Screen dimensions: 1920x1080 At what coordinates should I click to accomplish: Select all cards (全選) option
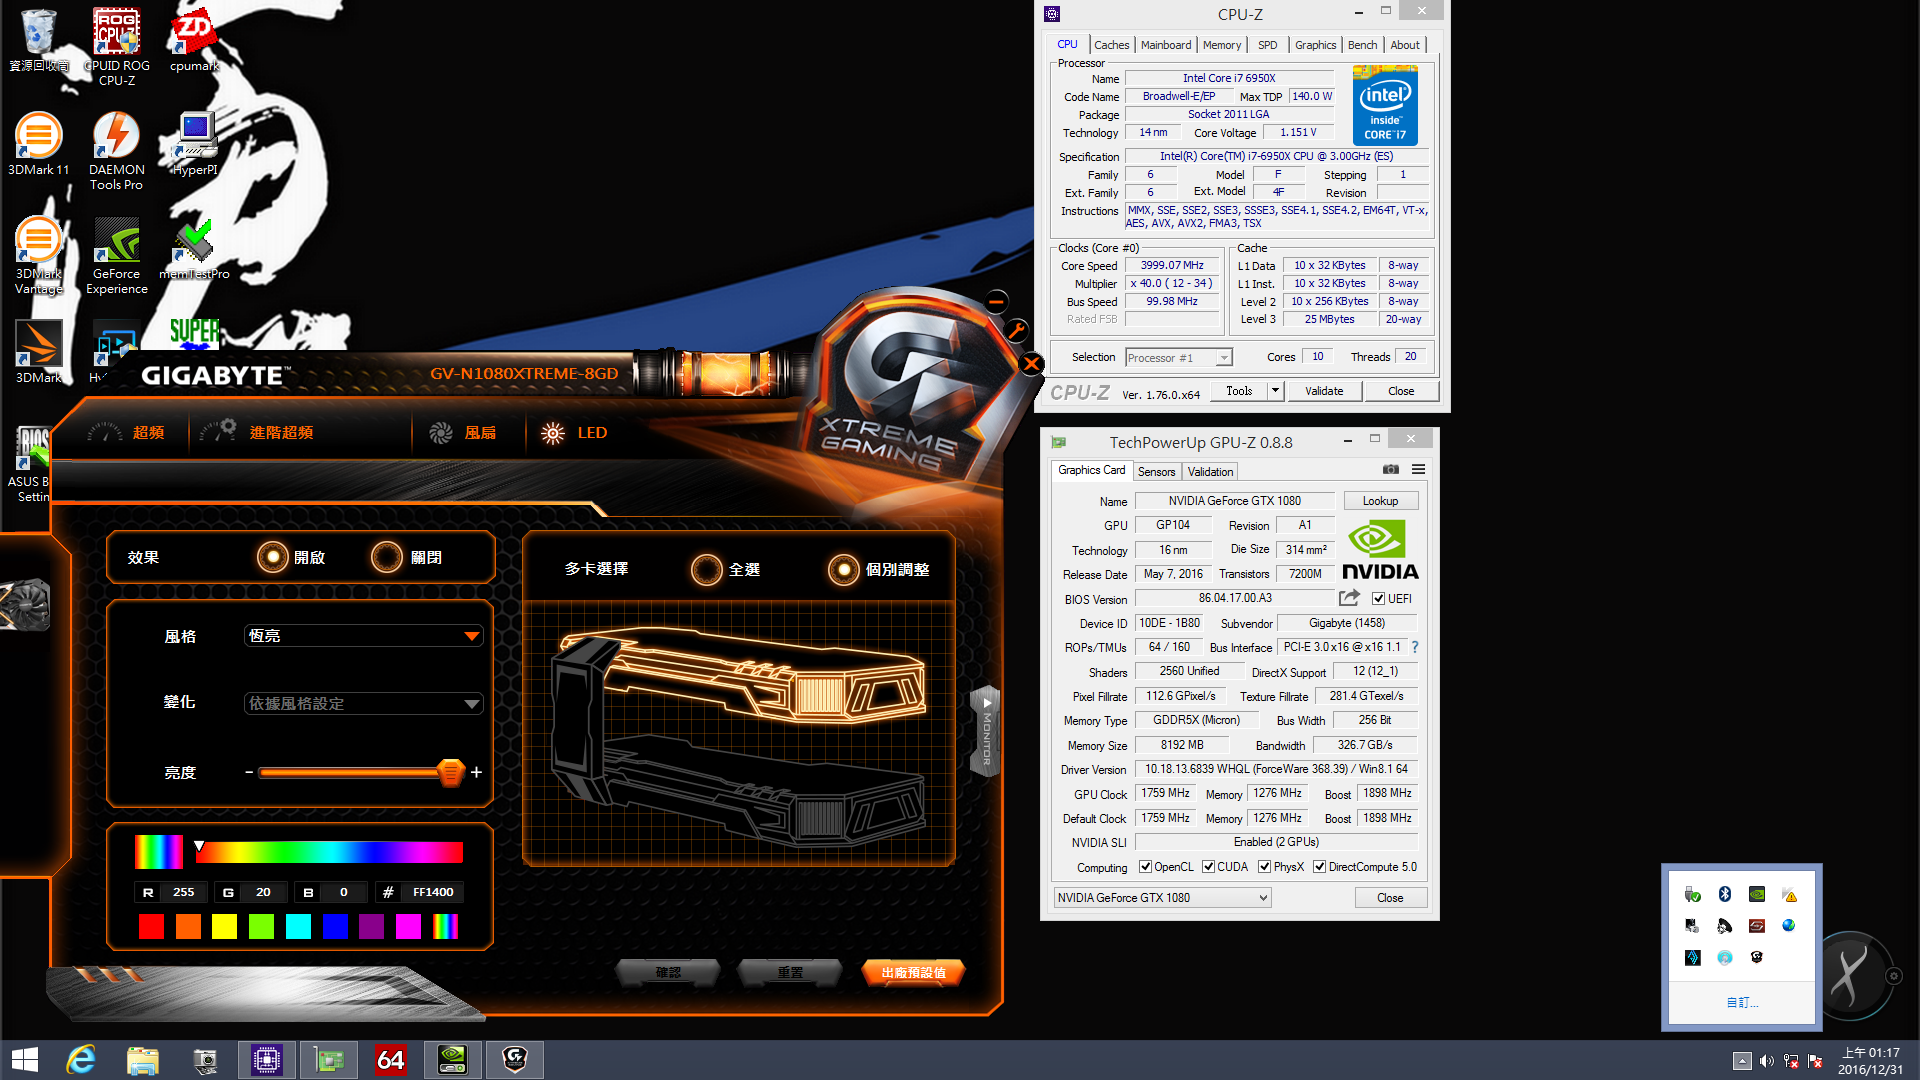[707, 570]
